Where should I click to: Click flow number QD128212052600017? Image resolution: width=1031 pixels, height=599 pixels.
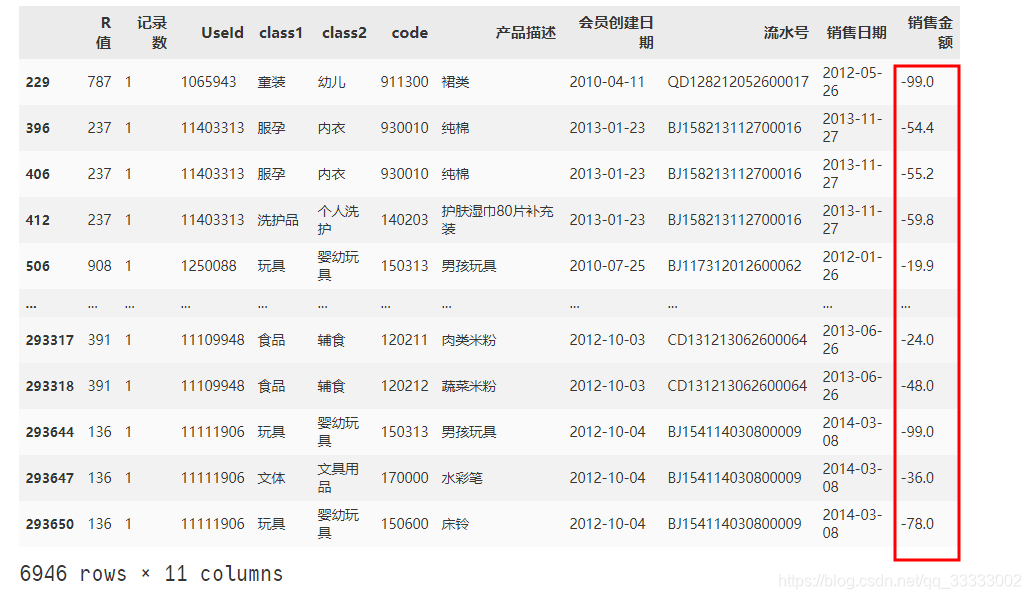pyautogui.click(x=738, y=81)
